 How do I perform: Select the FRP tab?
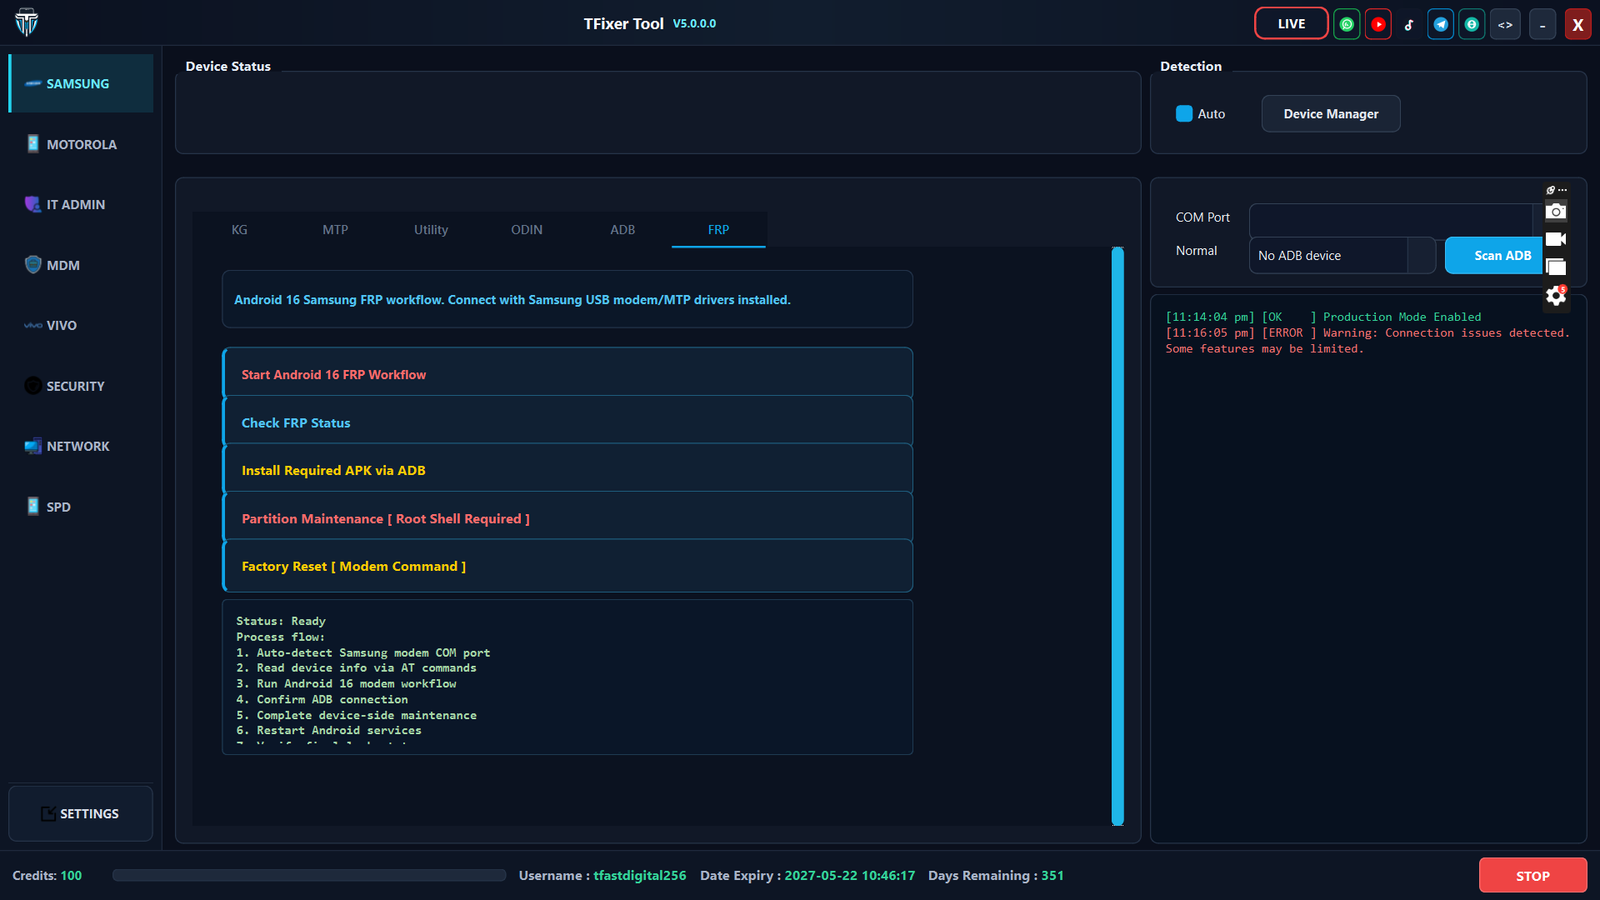click(718, 230)
